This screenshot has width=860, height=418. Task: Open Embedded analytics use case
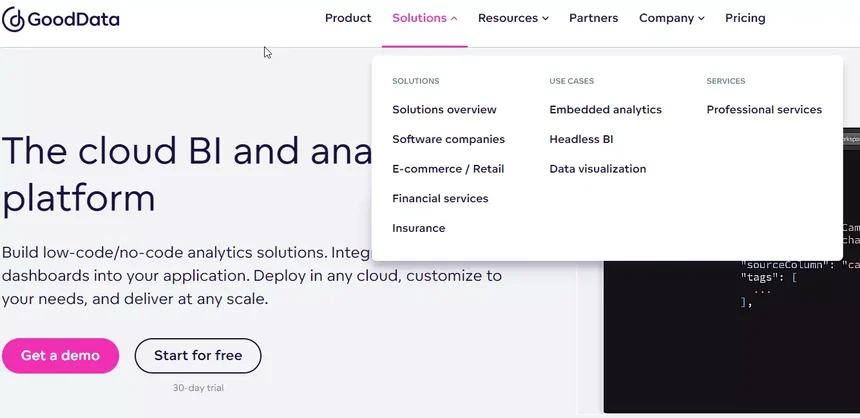[x=606, y=110]
